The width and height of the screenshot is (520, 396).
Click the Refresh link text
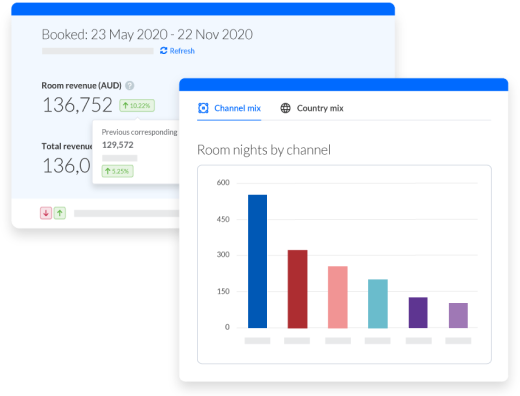[x=182, y=51]
